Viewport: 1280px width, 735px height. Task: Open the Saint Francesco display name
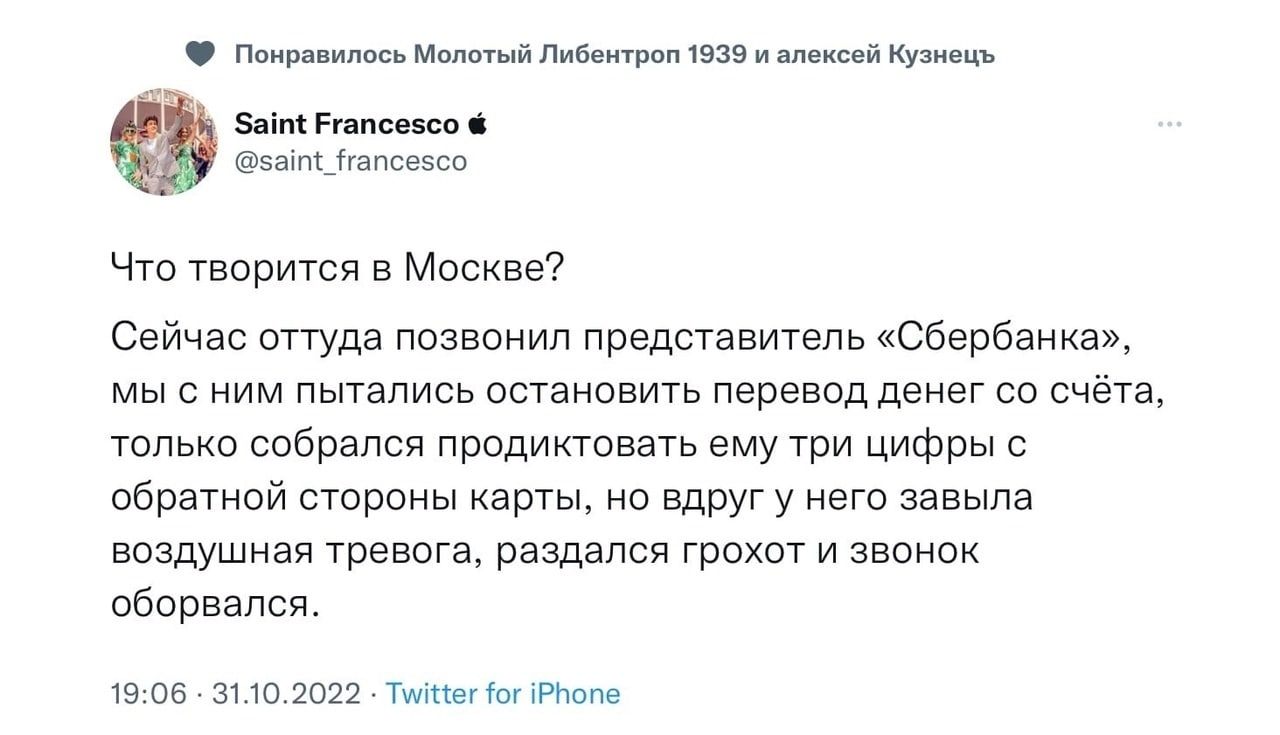pos(347,125)
